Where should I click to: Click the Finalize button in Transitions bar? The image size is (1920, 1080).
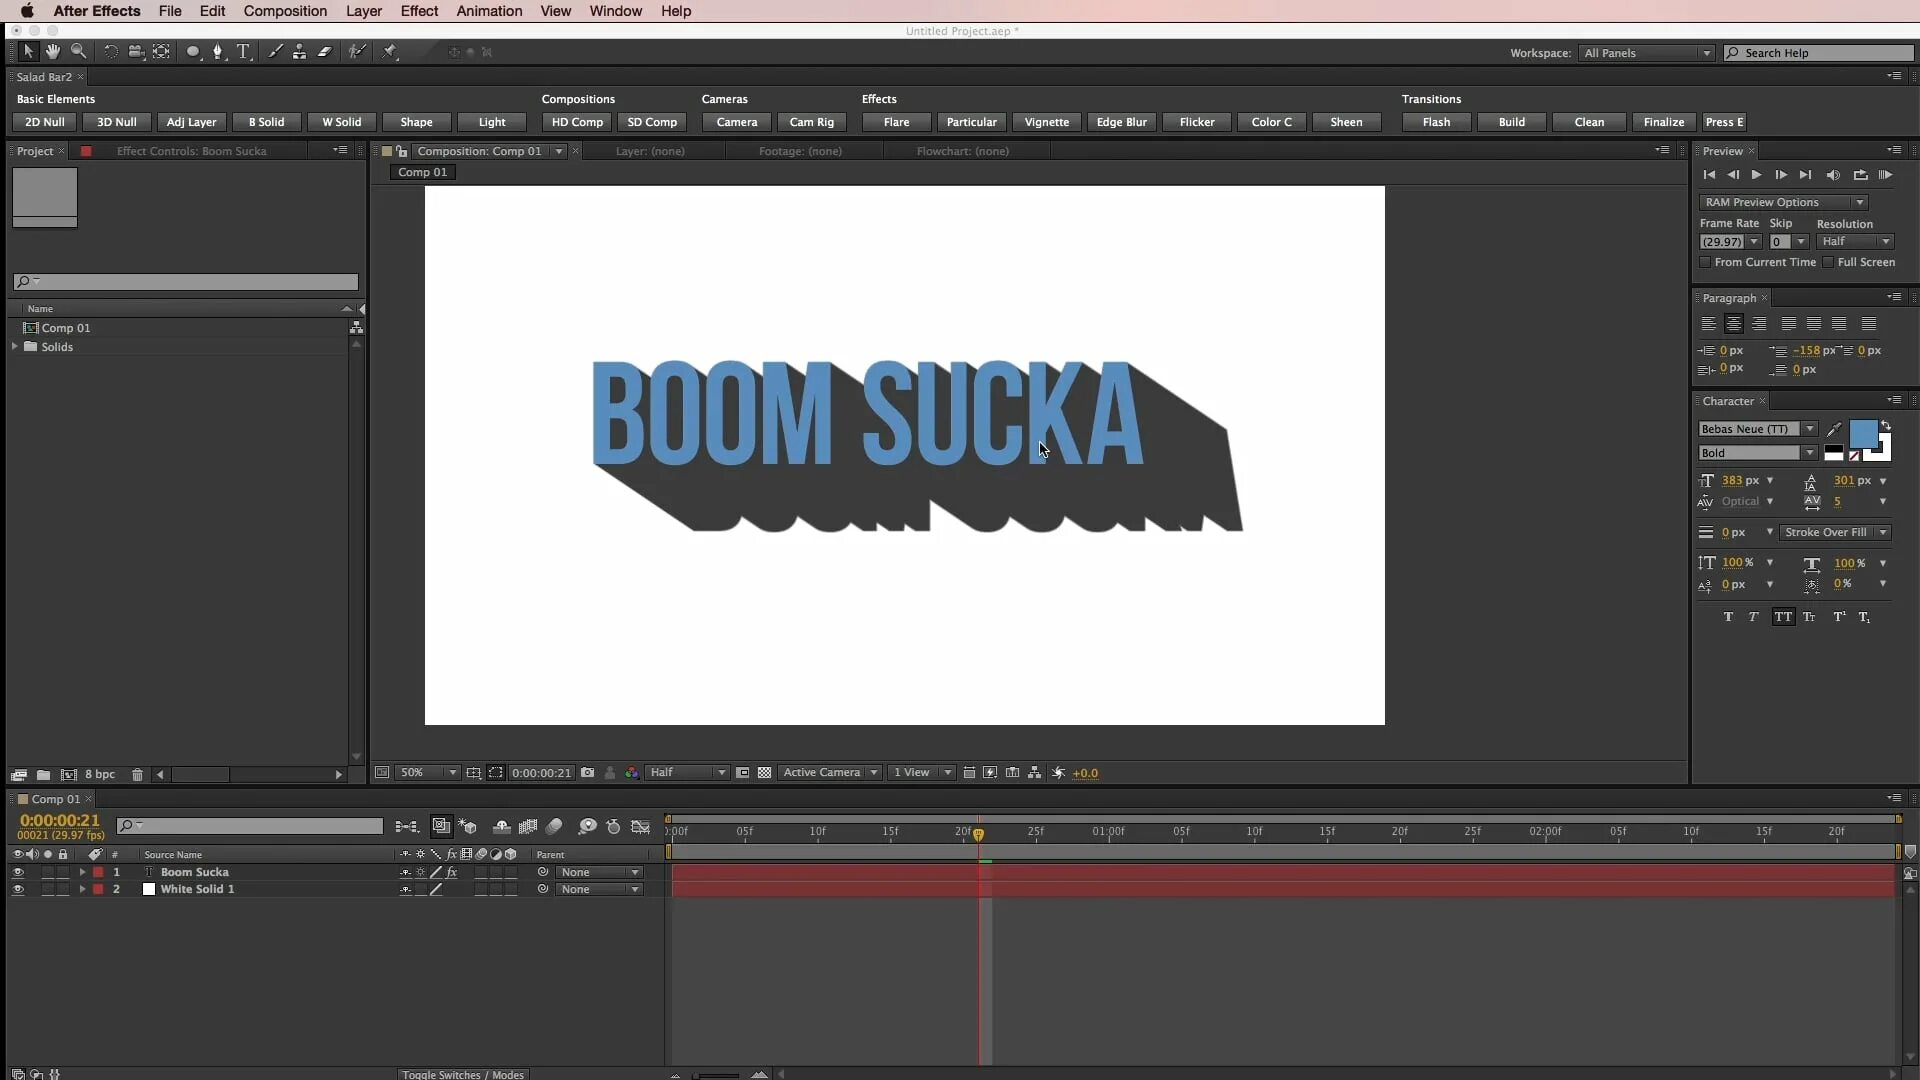click(1664, 120)
